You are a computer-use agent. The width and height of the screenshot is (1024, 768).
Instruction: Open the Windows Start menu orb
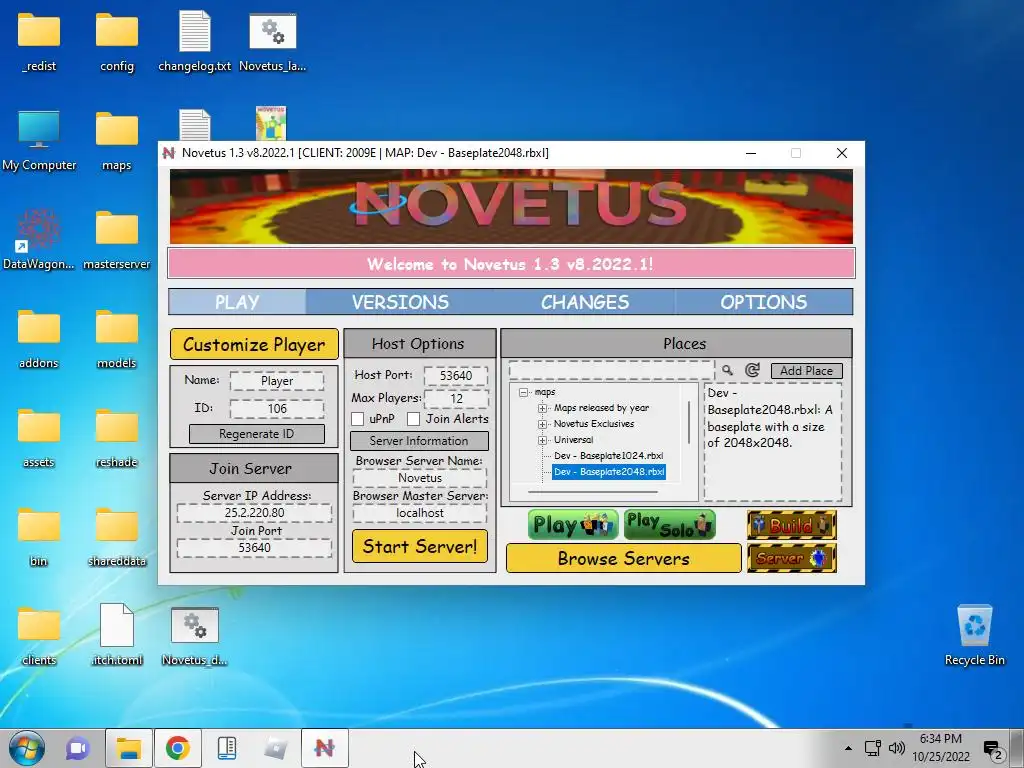(x=27, y=748)
